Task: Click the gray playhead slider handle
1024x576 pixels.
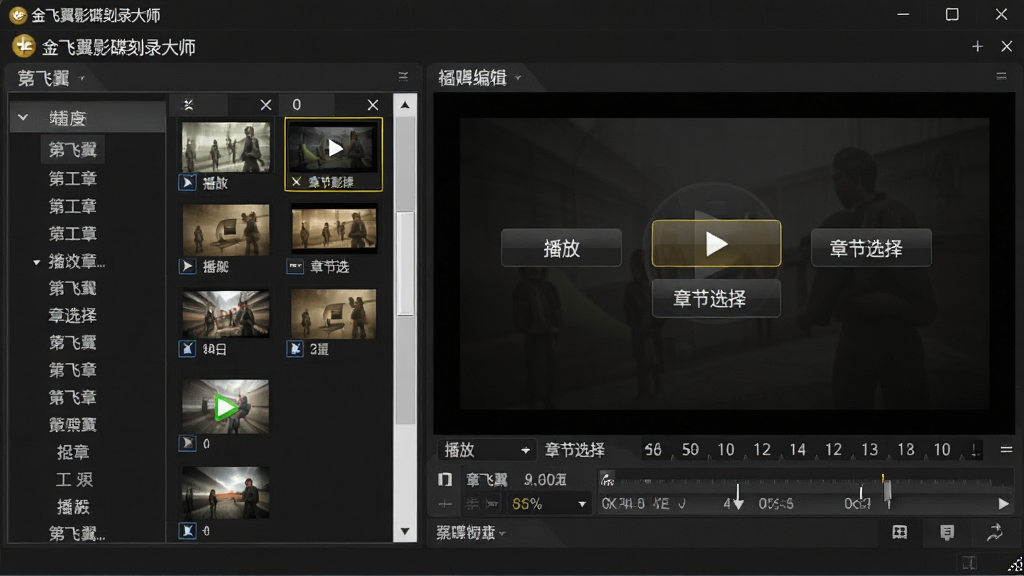Action: click(x=887, y=492)
